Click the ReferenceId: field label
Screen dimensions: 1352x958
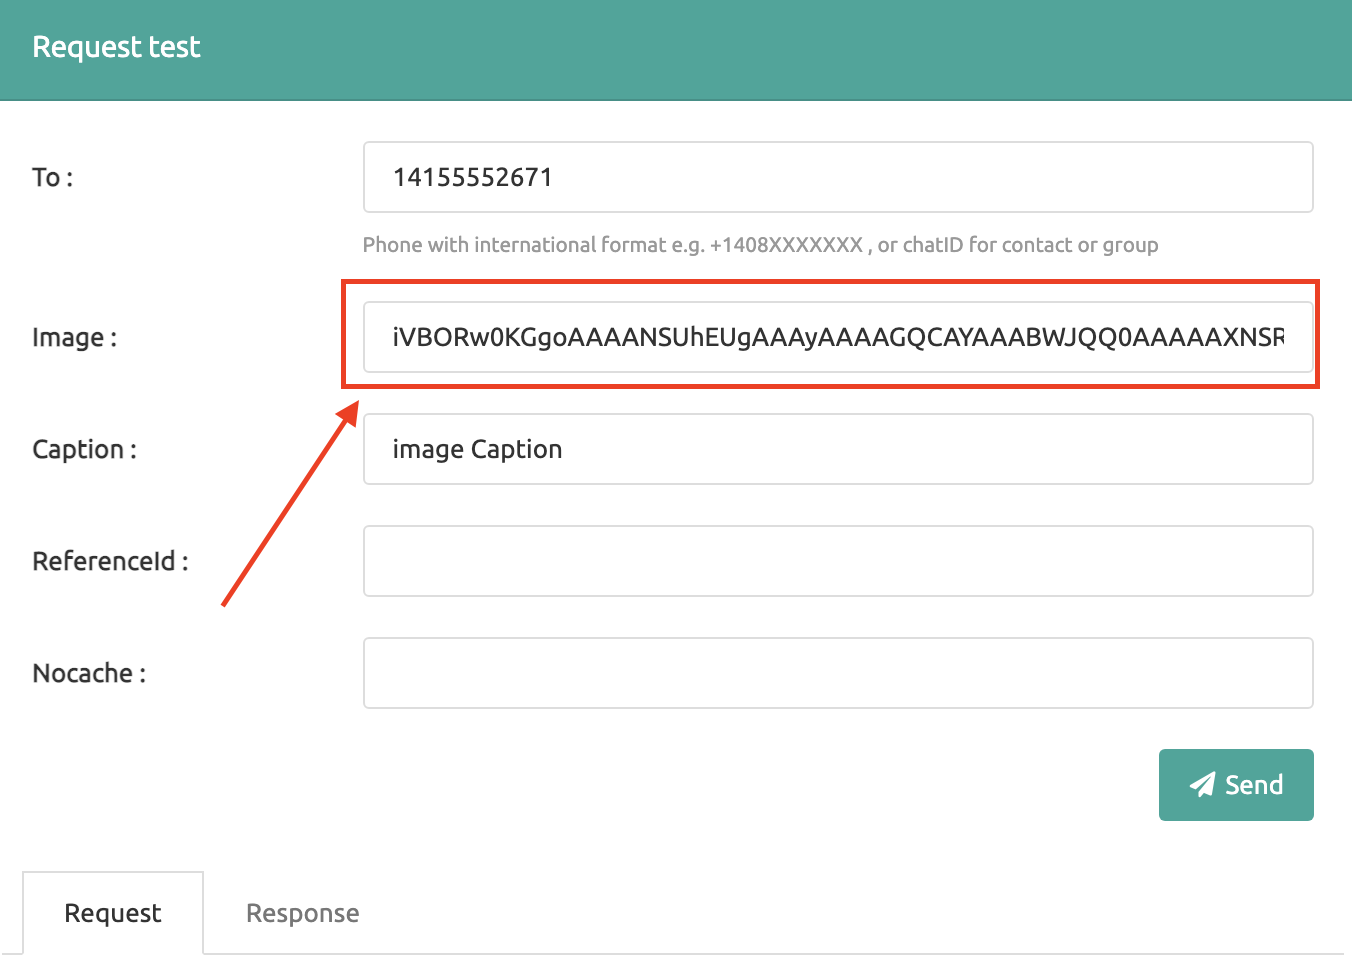(110, 561)
